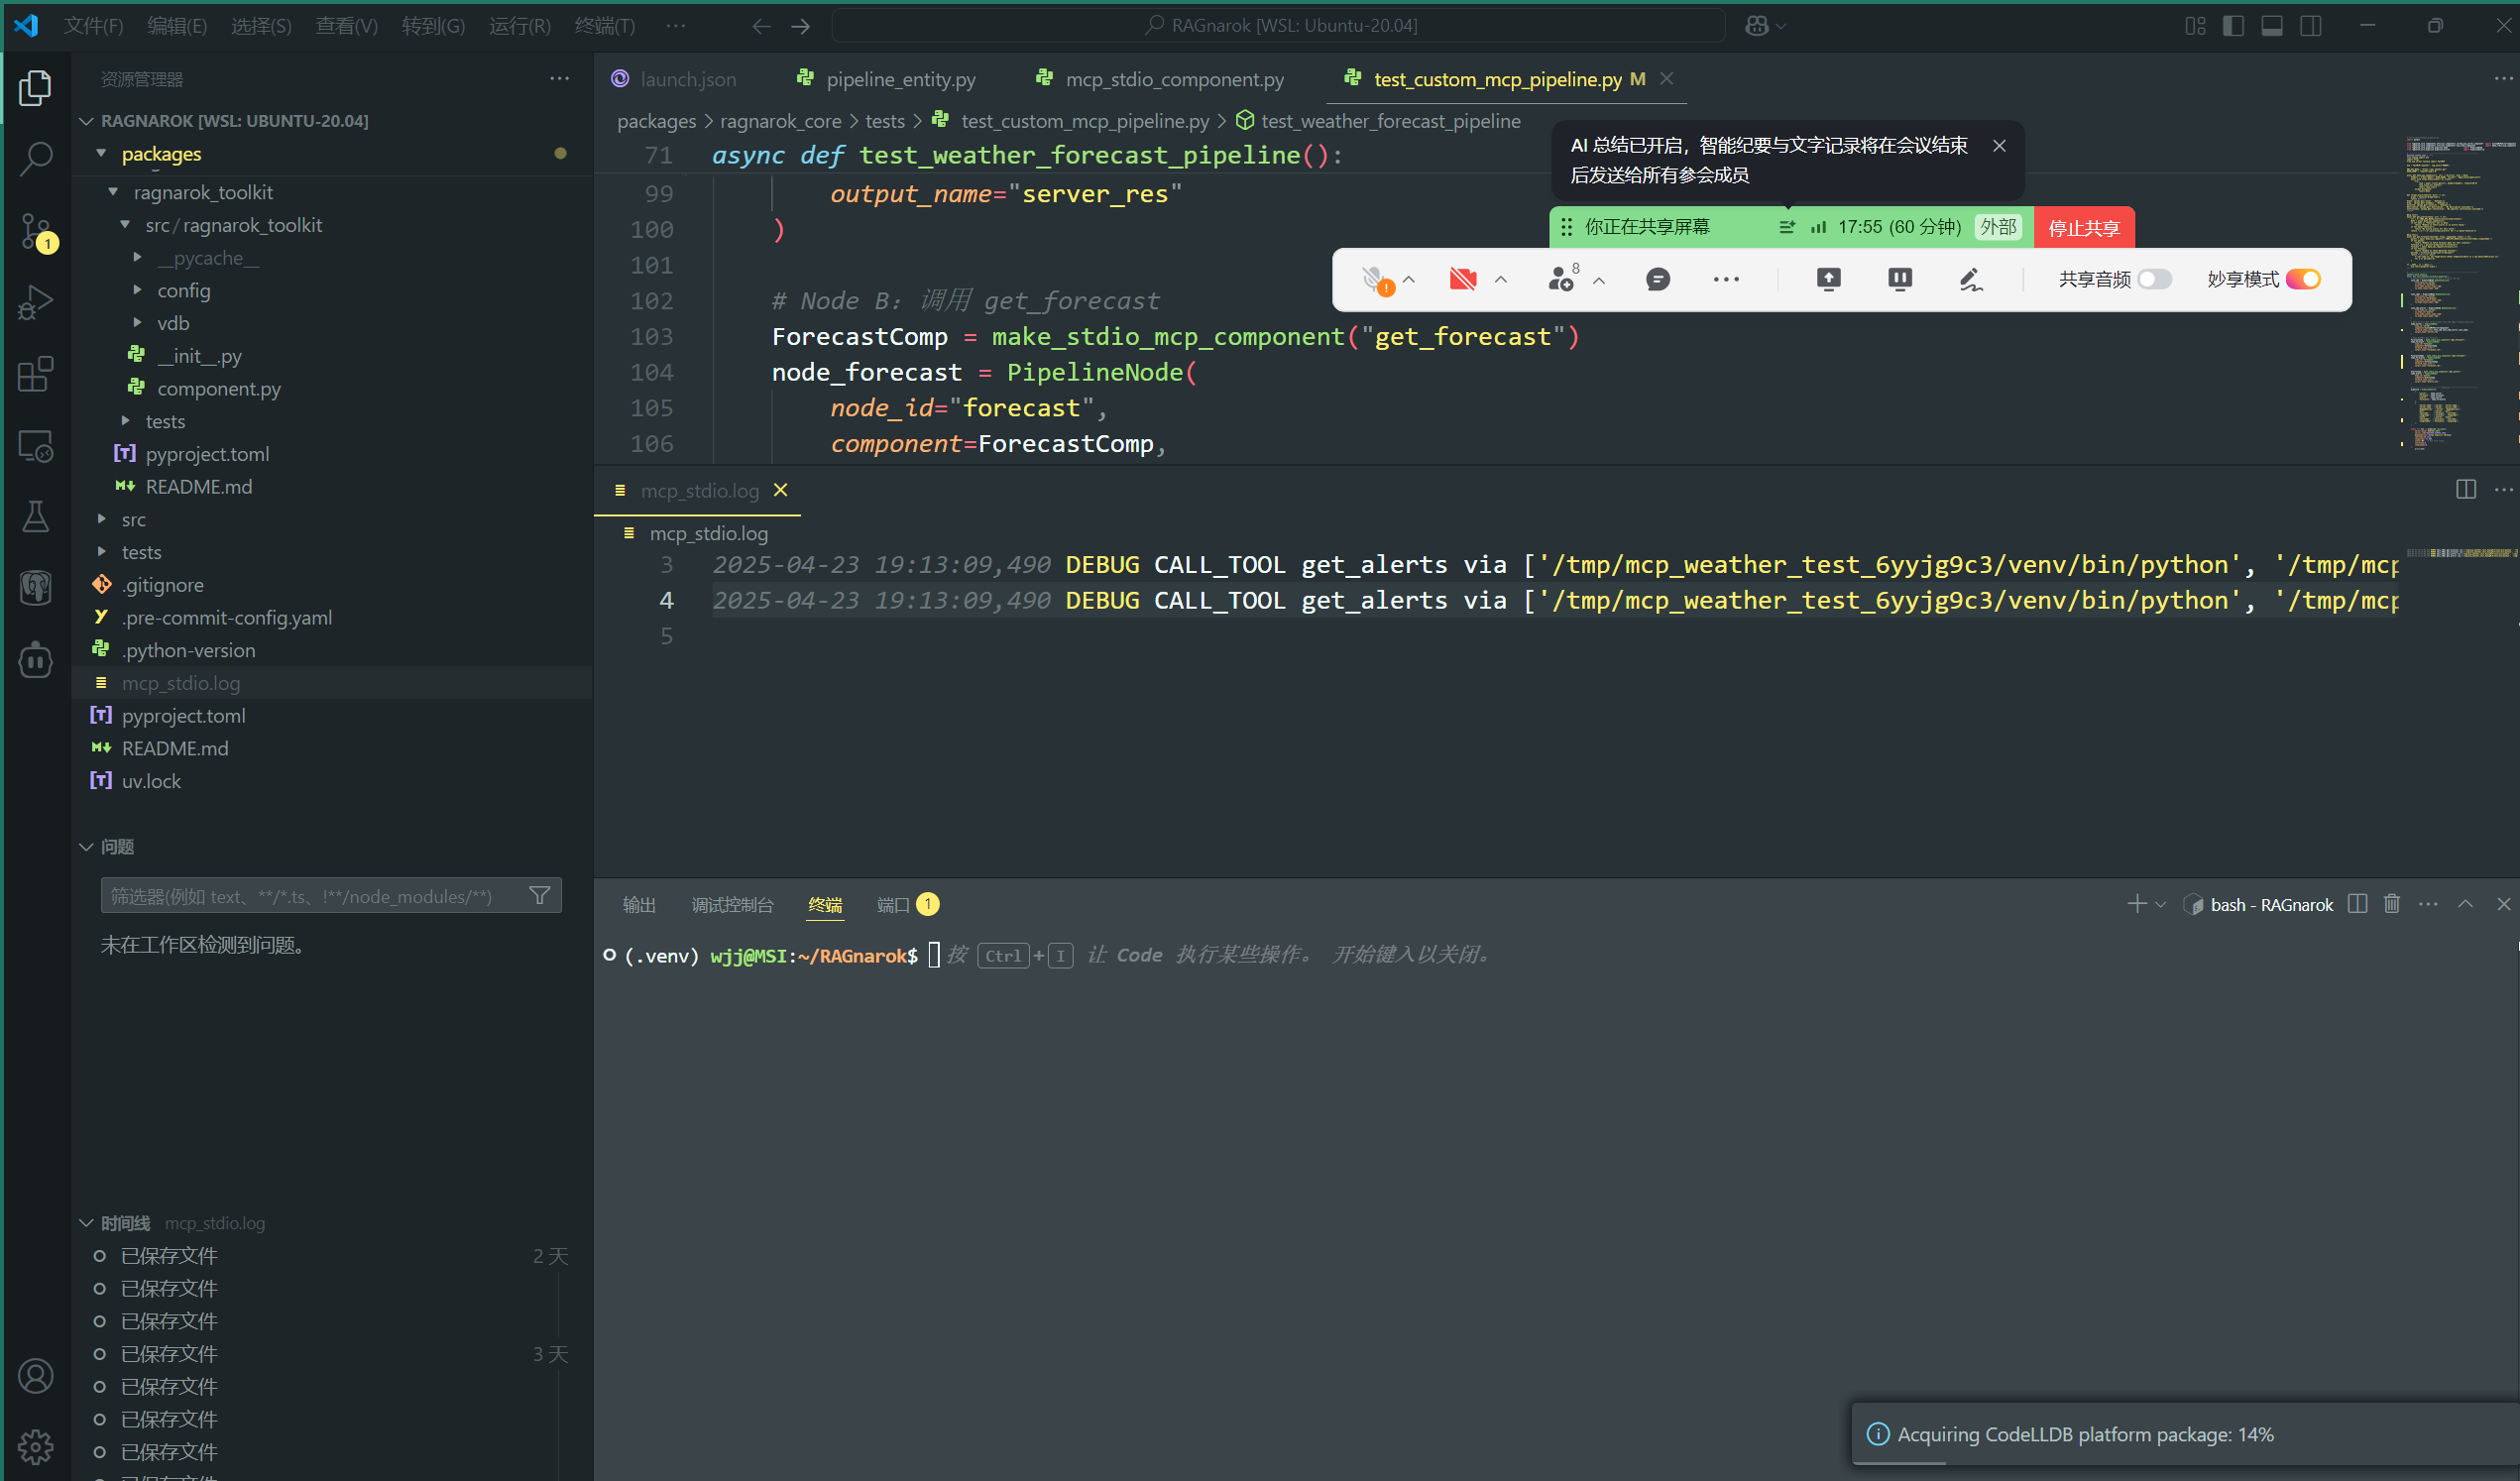Click the Kill Terminal trash icon
2520x1481 pixels.
click(2391, 904)
